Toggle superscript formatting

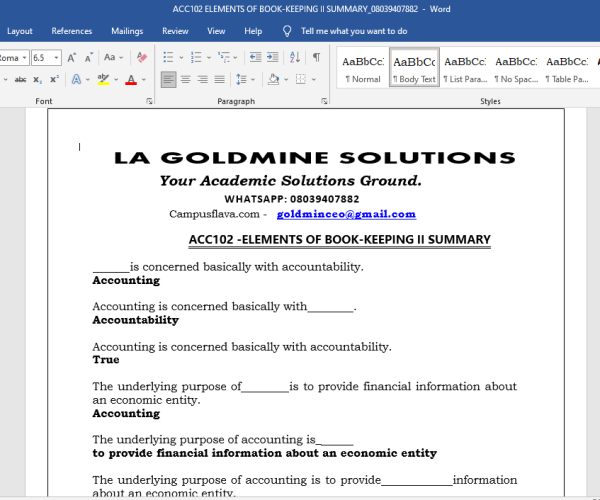coord(54,79)
